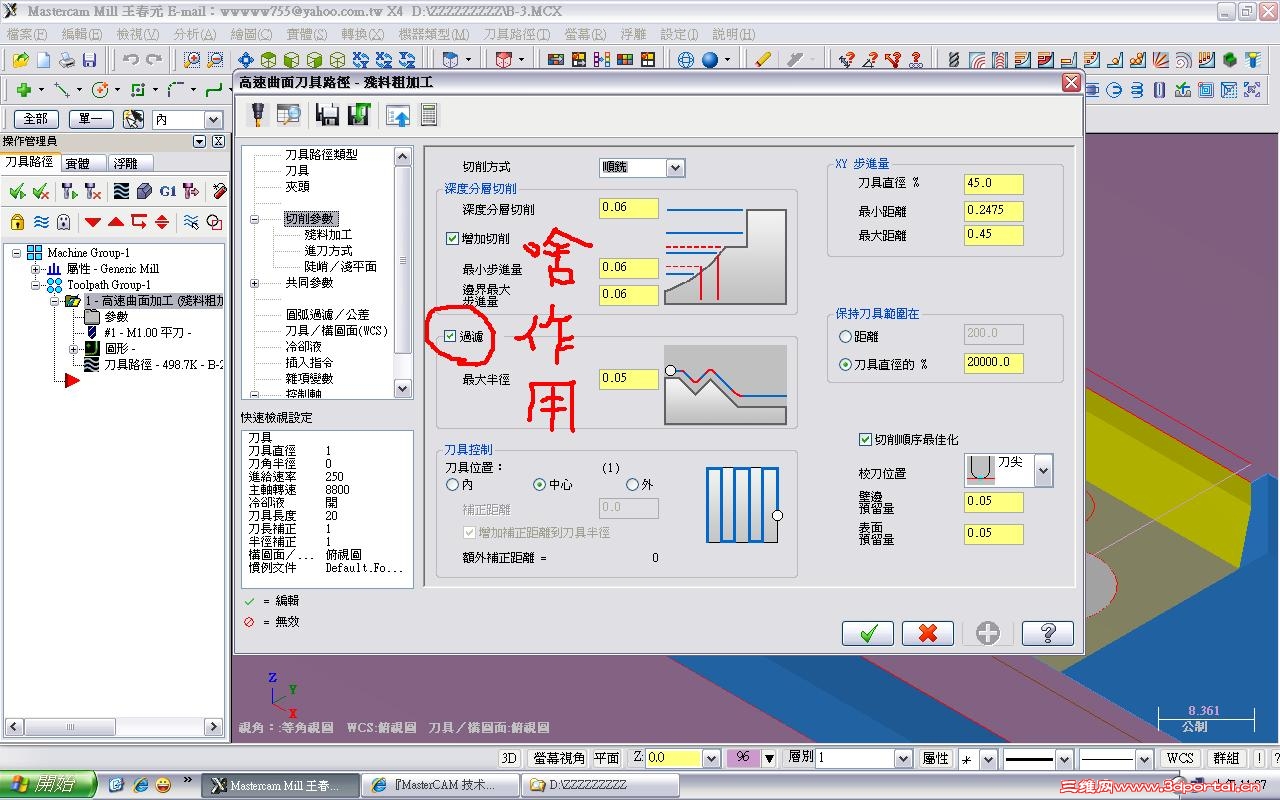Select the 中心 tool position radio button
The image size is (1280, 800).
click(x=540, y=485)
